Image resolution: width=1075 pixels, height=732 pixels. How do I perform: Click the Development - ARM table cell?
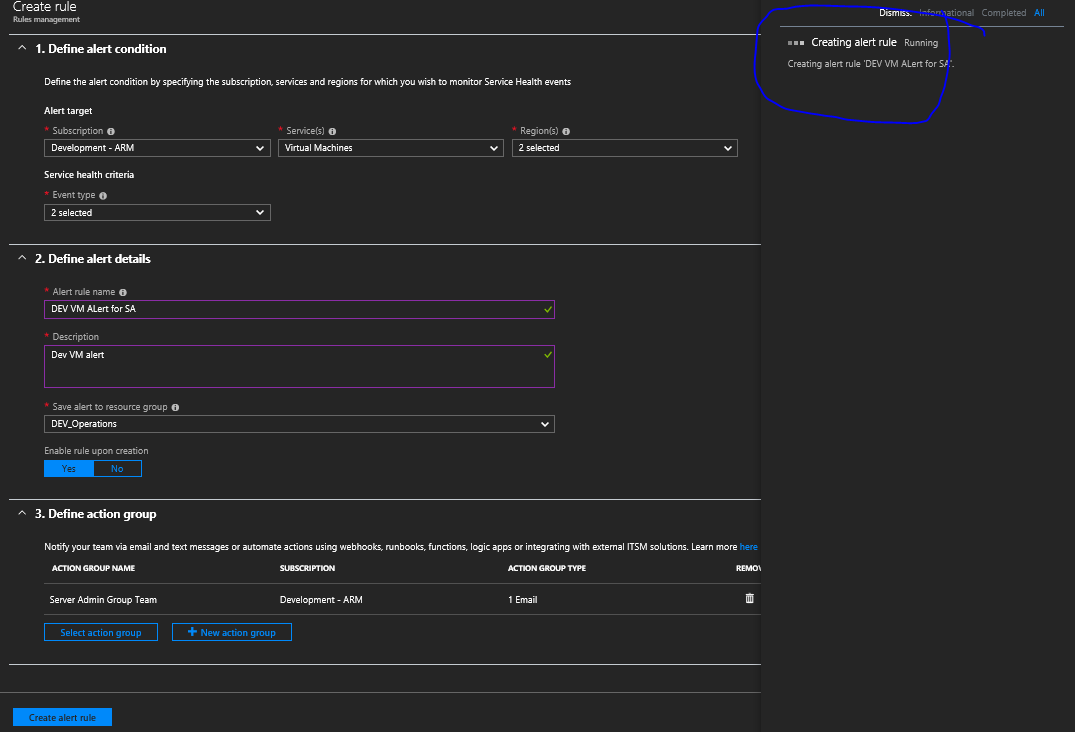pos(321,600)
